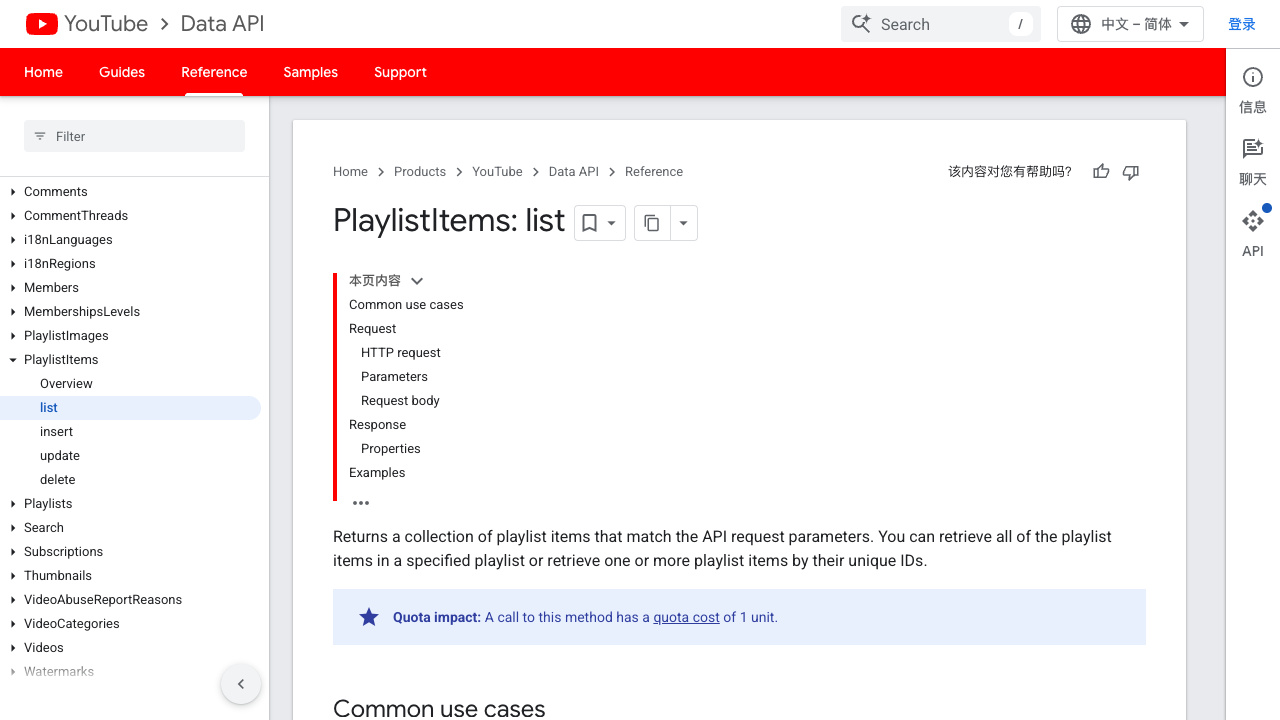Click the Search input box
The width and height of the screenshot is (1280, 720).
coord(941,24)
